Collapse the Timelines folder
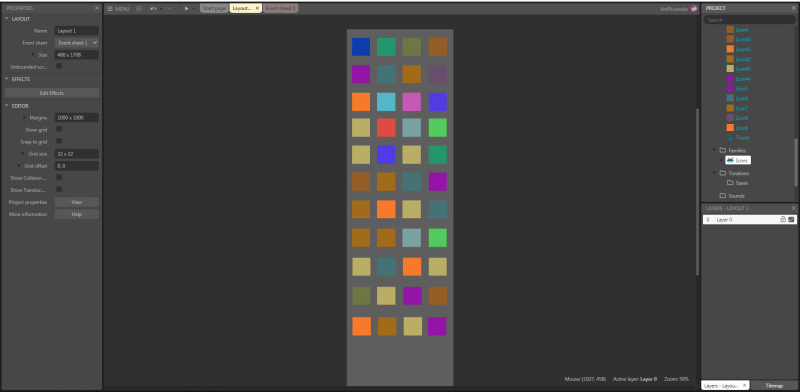800x392 pixels. click(714, 173)
